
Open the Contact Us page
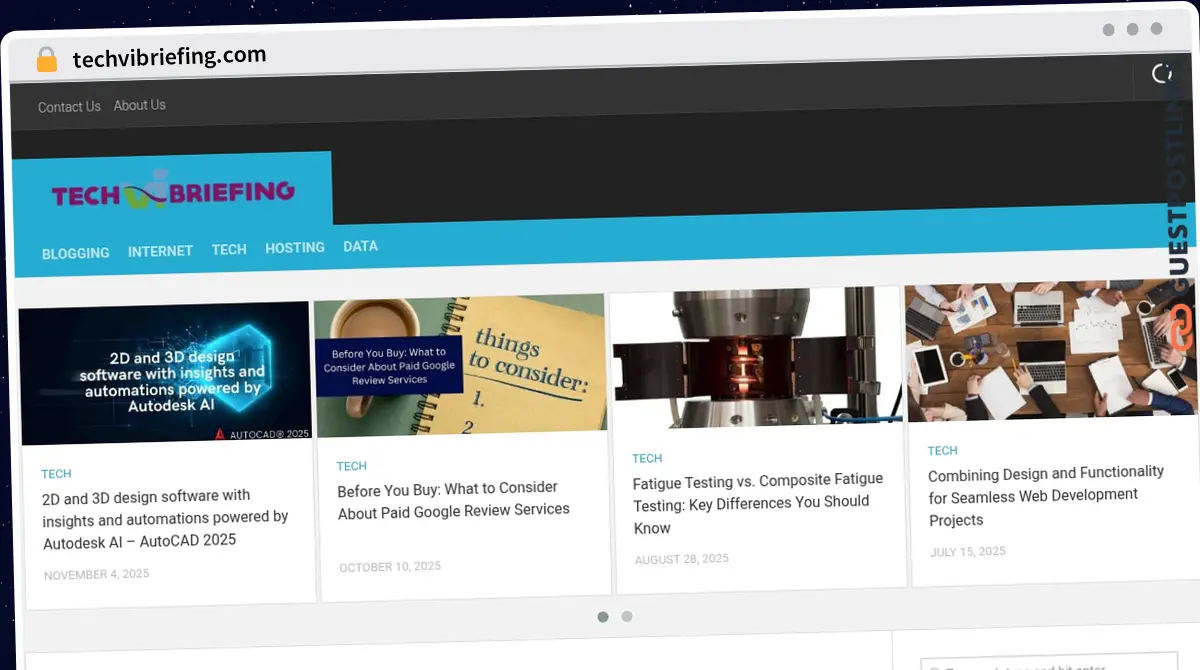pyautogui.click(x=69, y=107)
